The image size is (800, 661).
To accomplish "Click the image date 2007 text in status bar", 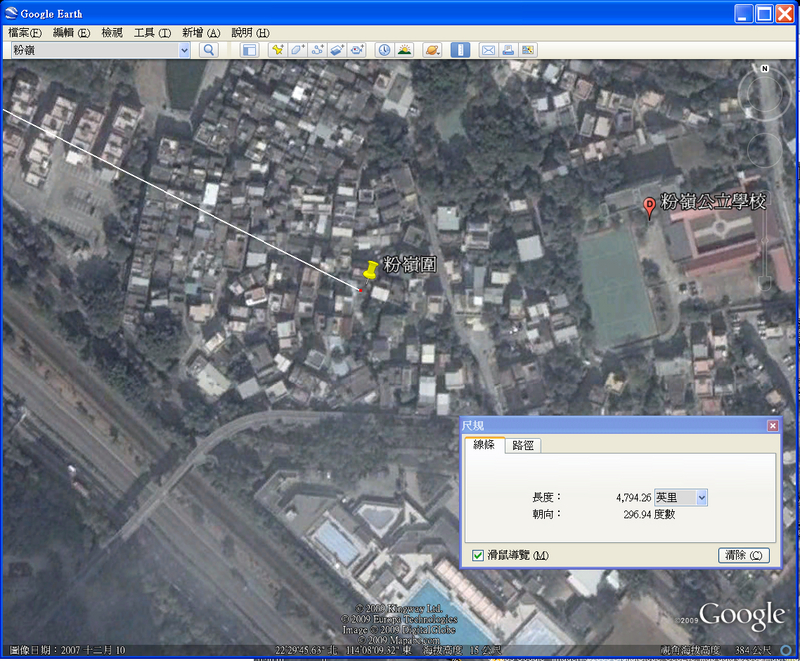I will click(67, 650).
